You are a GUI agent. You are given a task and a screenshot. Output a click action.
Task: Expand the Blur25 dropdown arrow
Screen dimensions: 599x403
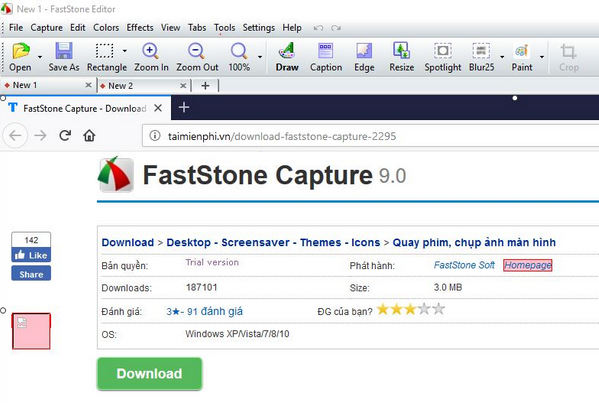coord(502,57)
